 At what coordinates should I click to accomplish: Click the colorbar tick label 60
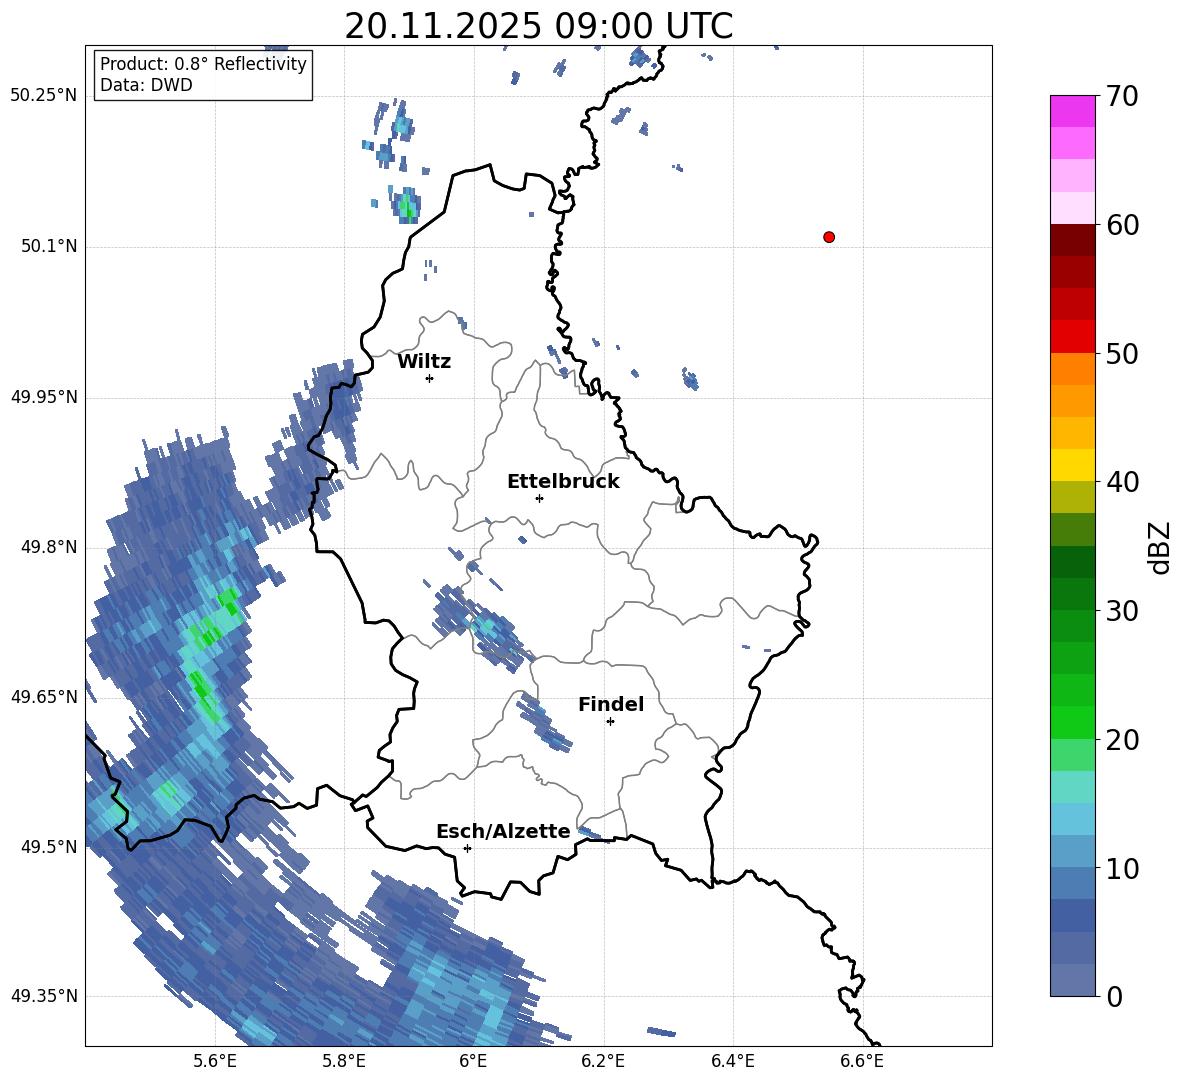click(x=1122, y=225)
